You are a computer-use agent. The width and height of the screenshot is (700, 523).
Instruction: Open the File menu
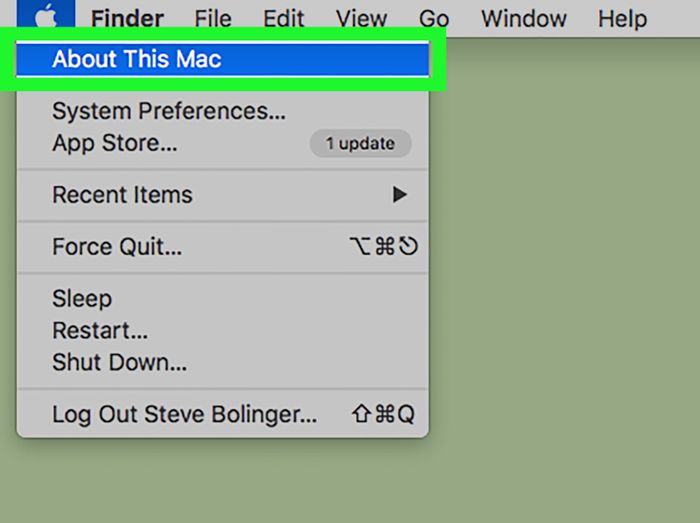click(213, 19)
